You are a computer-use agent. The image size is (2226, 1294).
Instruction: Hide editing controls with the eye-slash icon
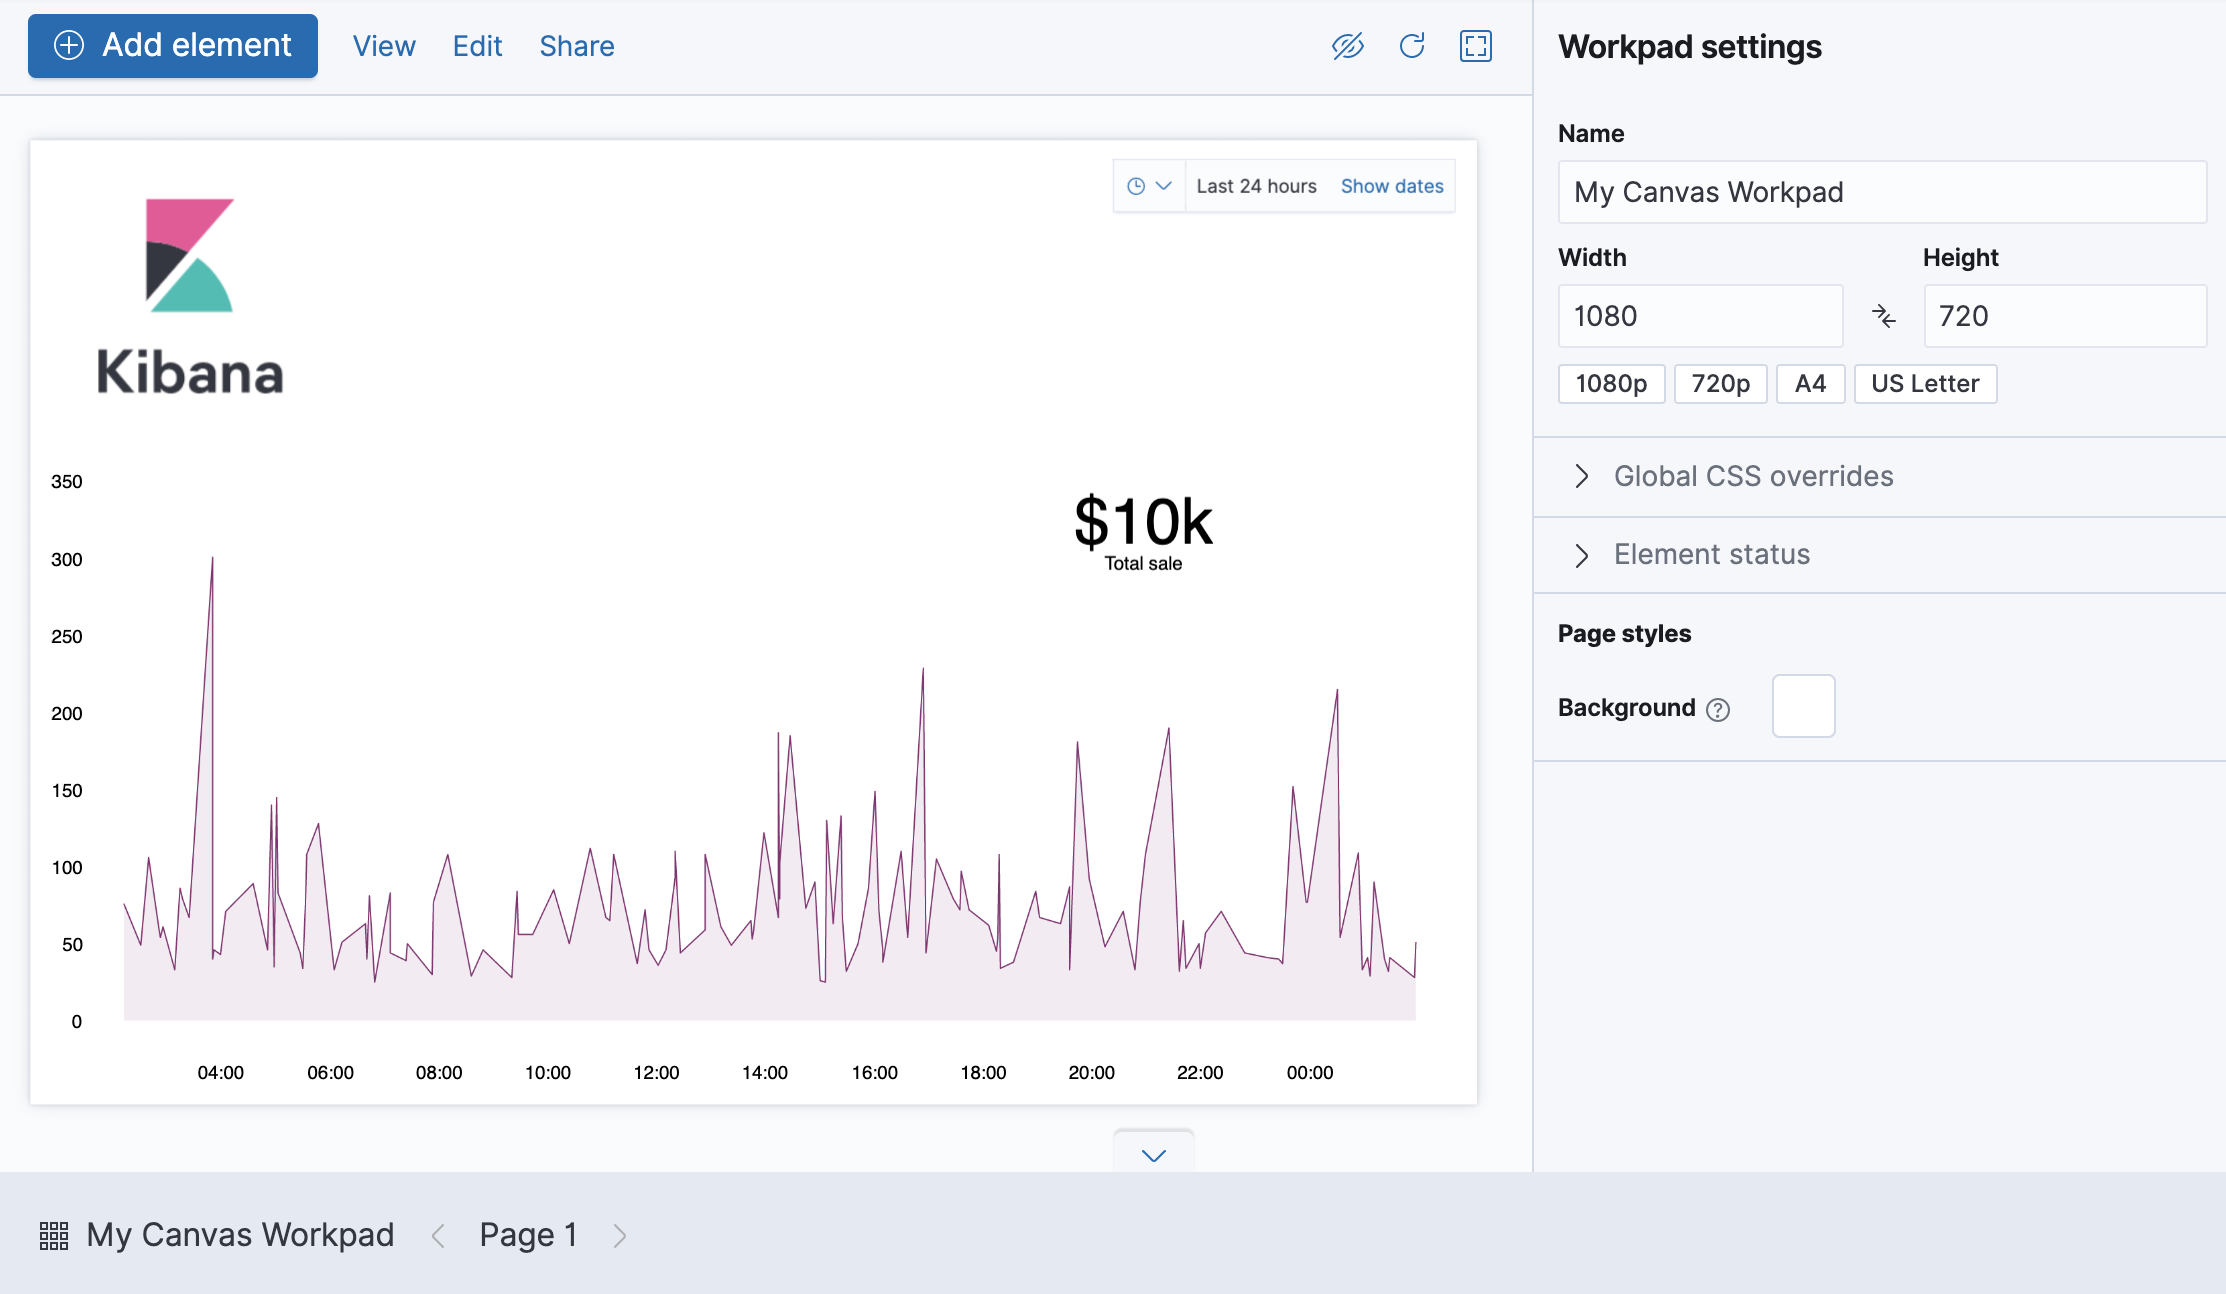tap(1348, 46)
